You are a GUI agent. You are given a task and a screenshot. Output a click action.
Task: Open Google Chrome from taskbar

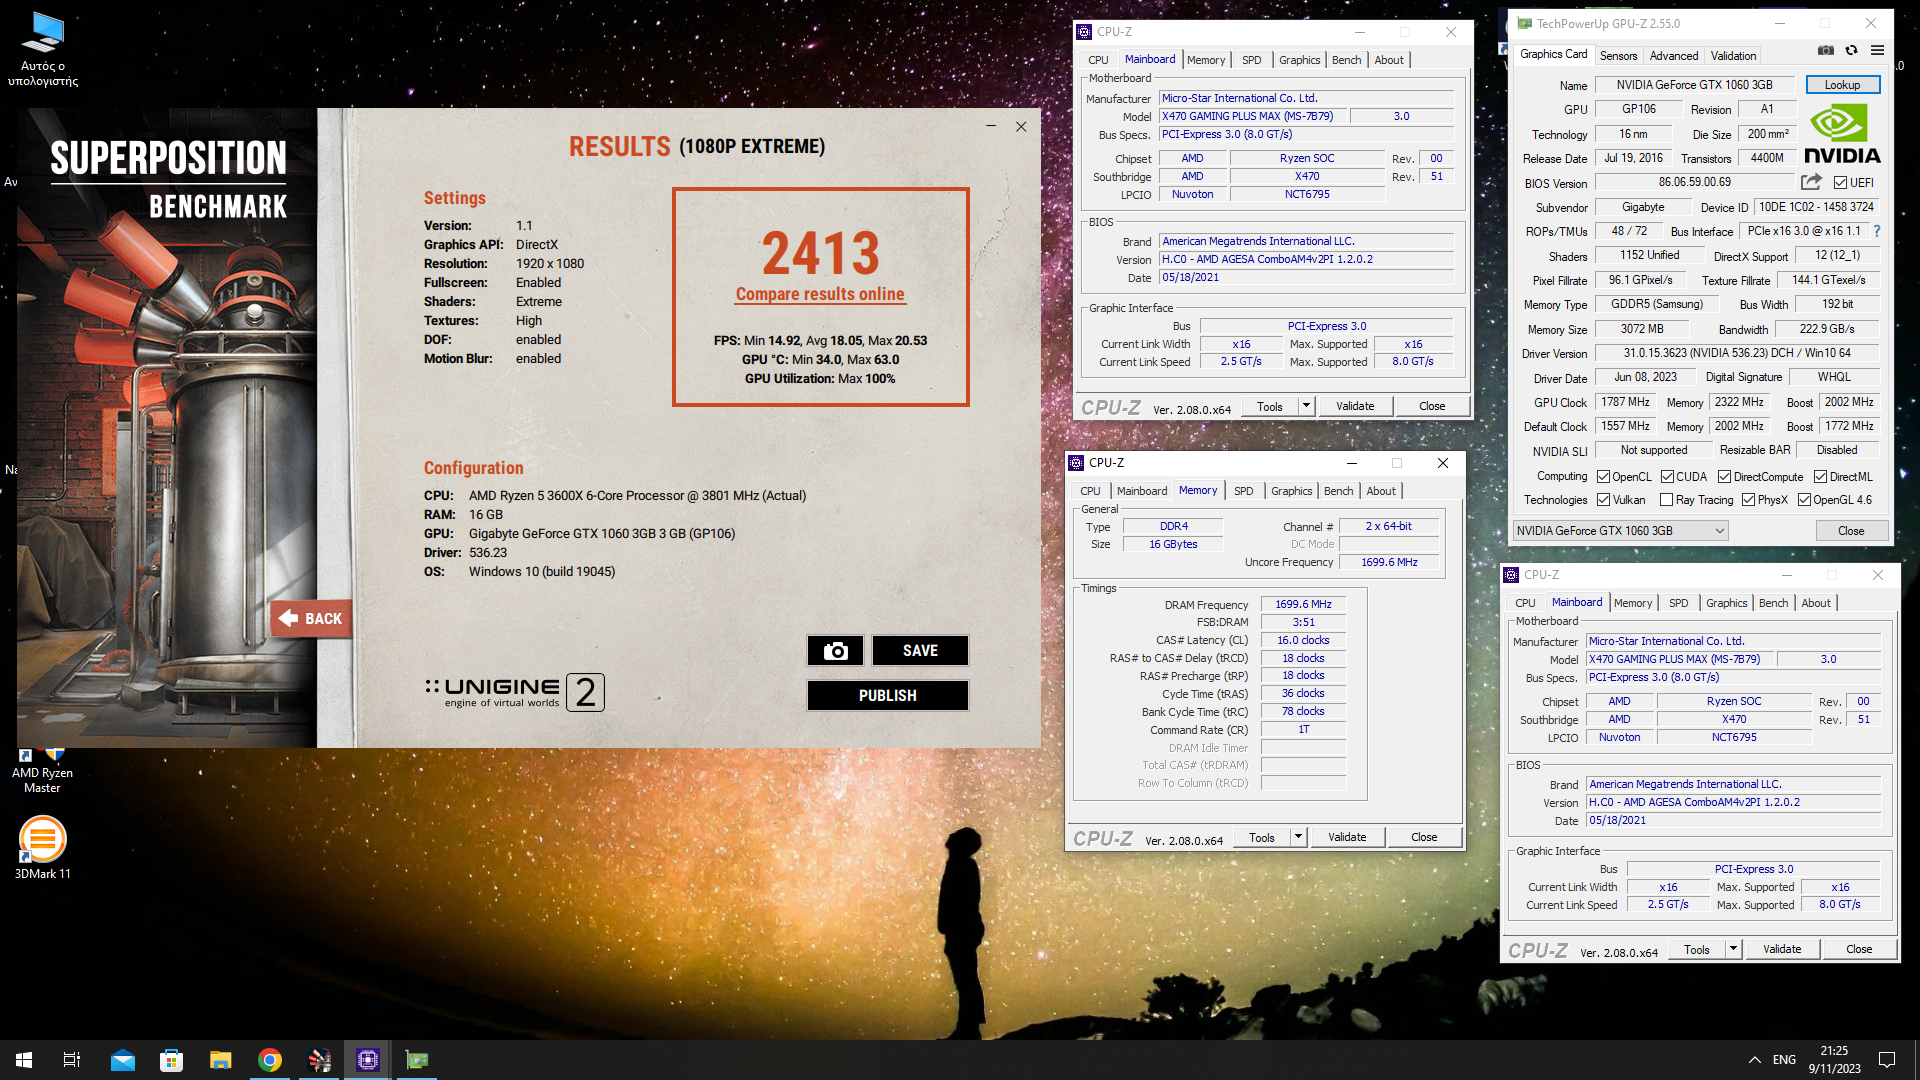point(270,1060)
